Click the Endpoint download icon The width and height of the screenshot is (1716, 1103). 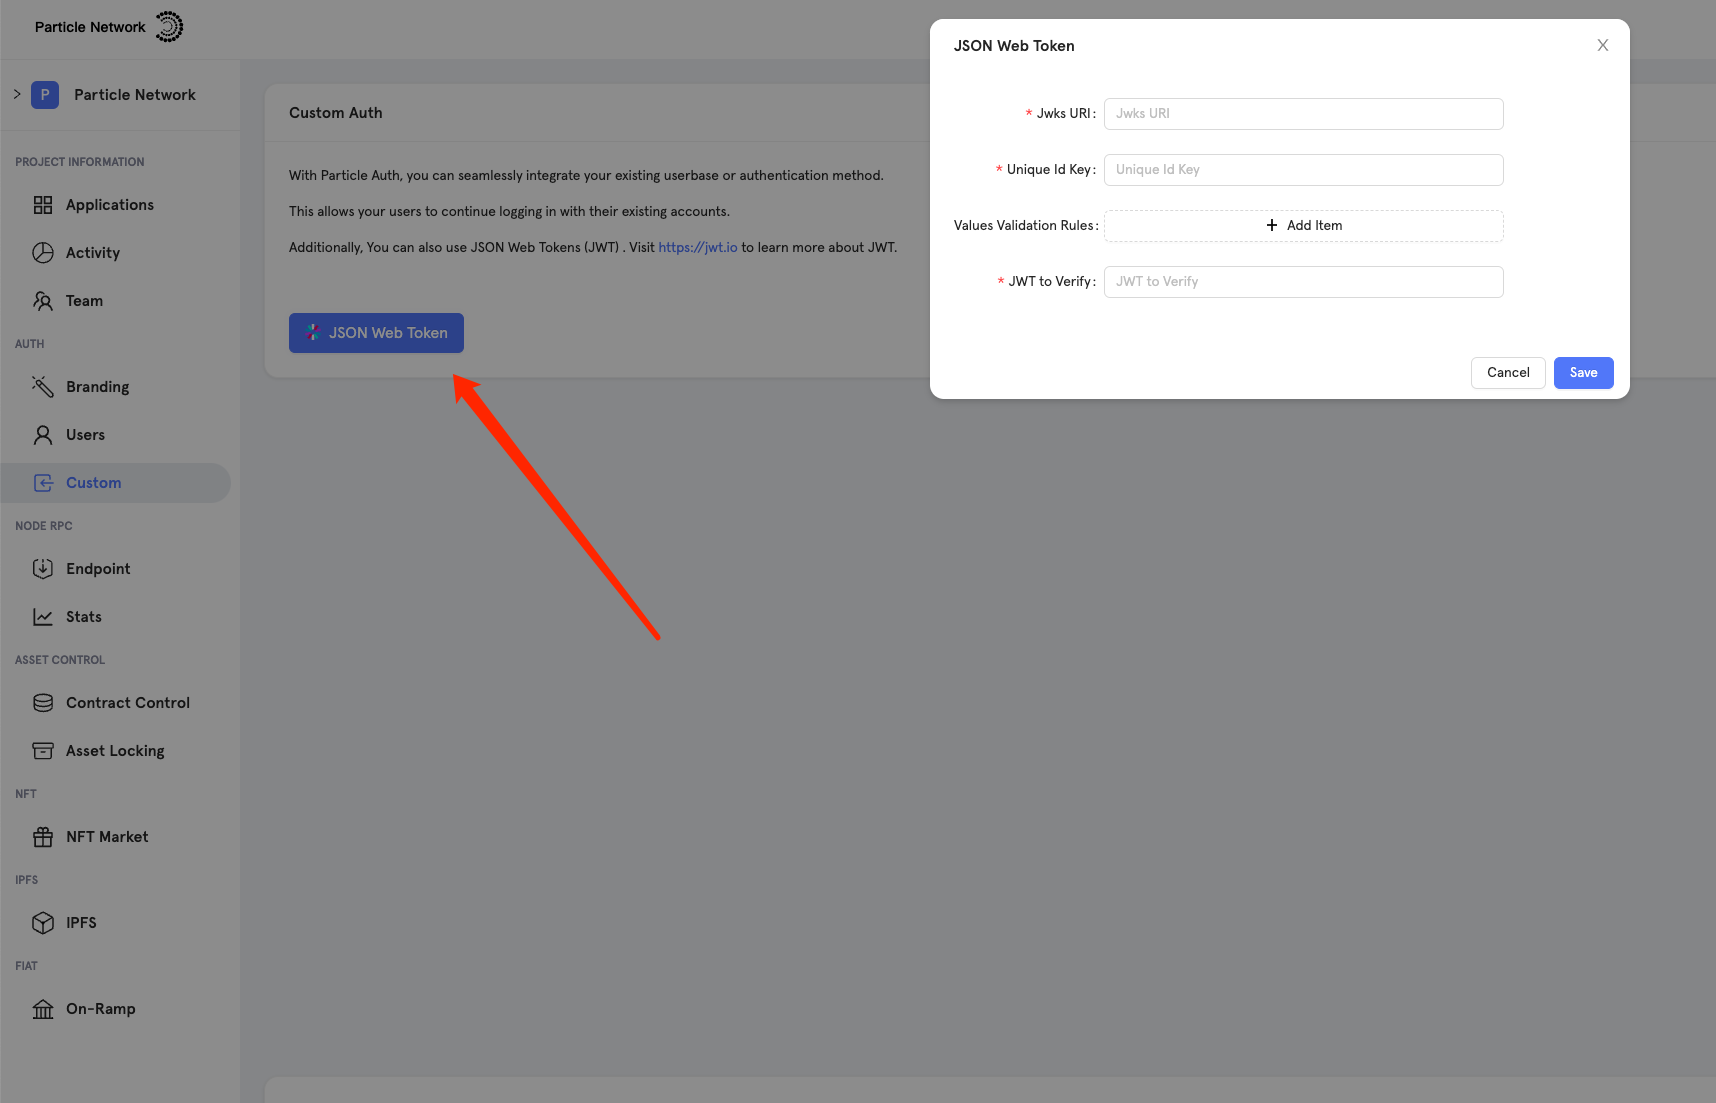pyautogui.click(x=43, y=569)
